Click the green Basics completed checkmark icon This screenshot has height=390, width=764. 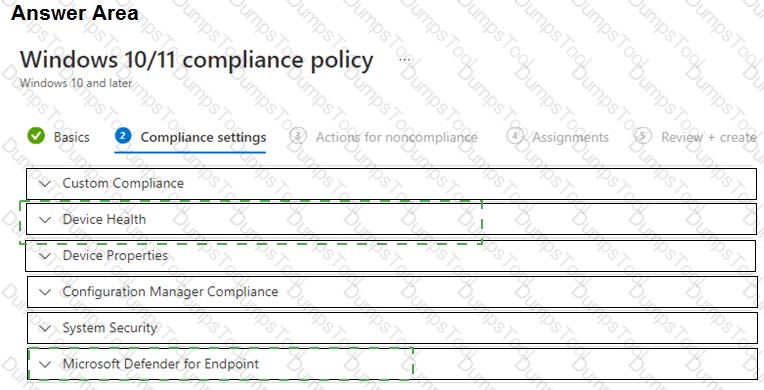[36, 136]
